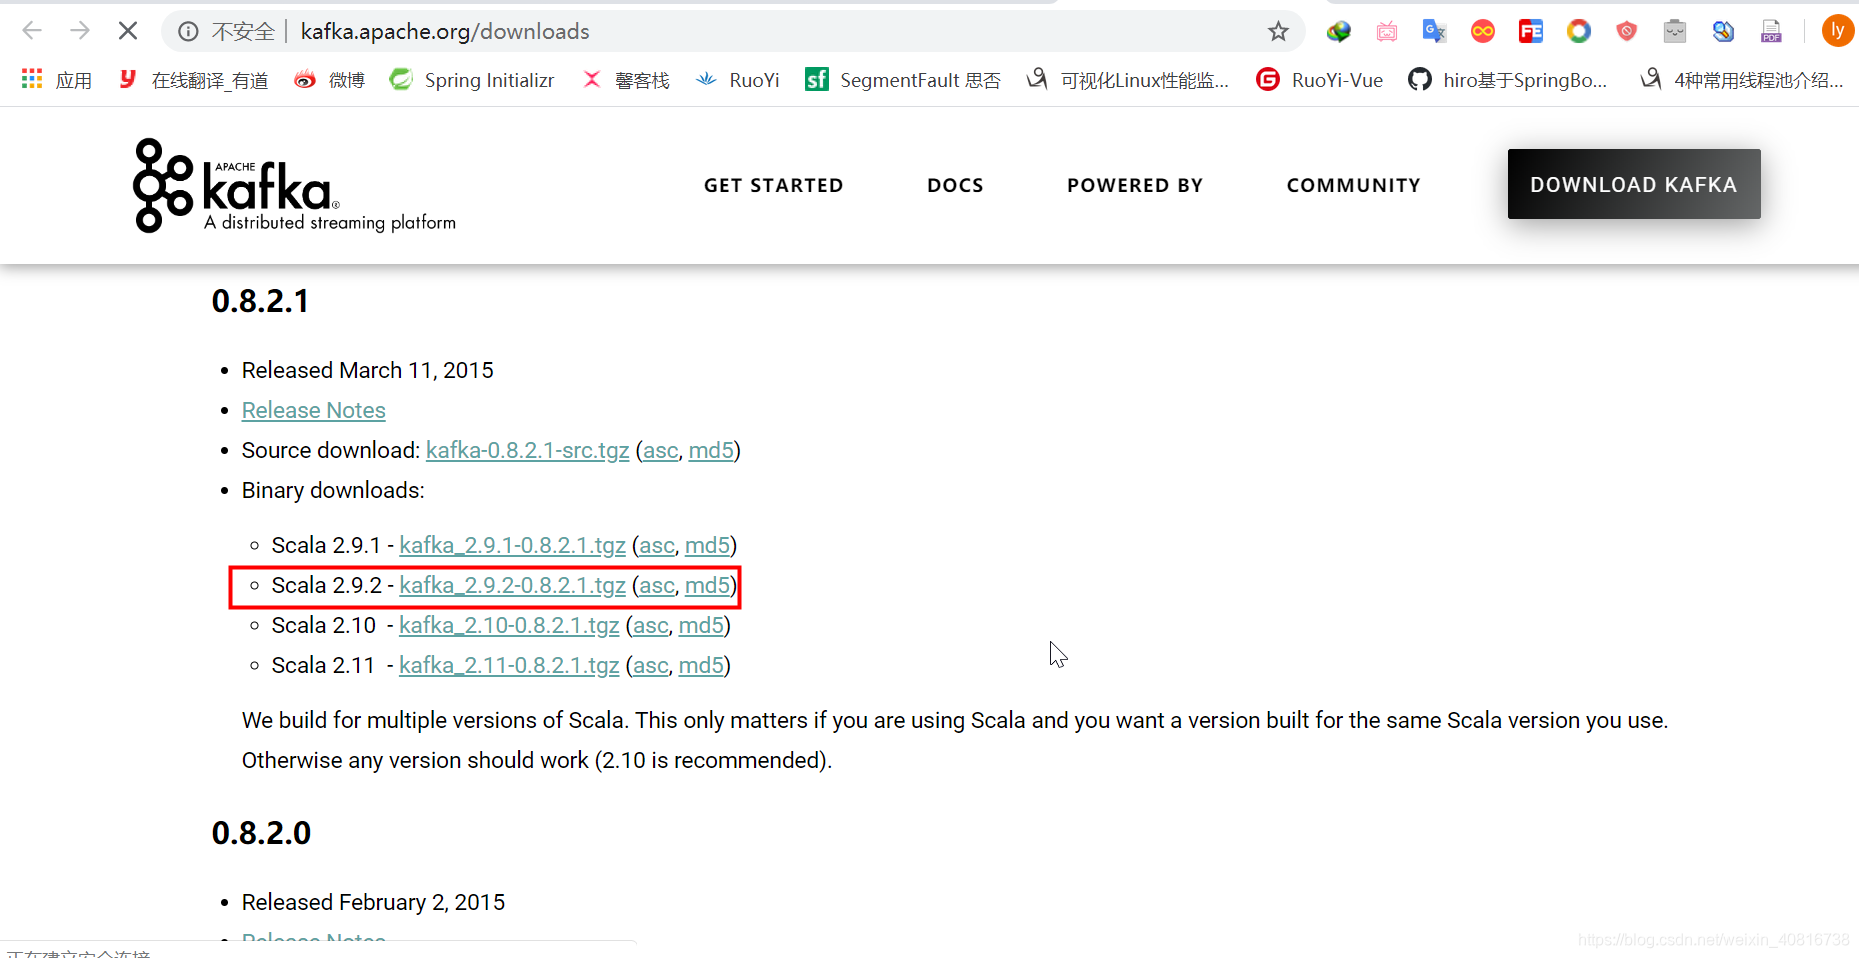Open the 4种常用线程池介绍 bookmark
This screenshot has width=1859, height=958.
click(1742, 80)
